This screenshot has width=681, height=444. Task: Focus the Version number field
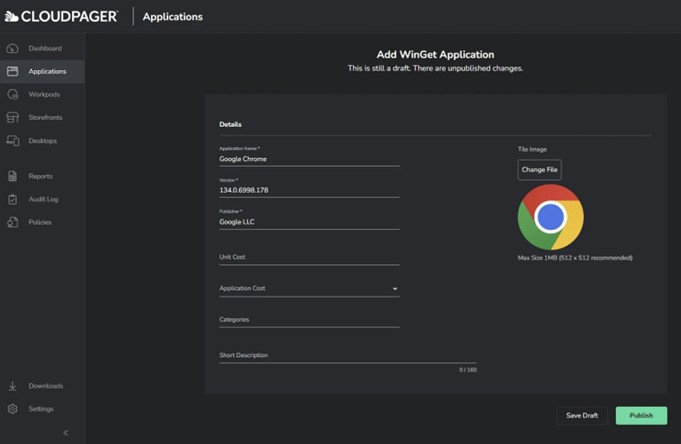tap(309, 190)
